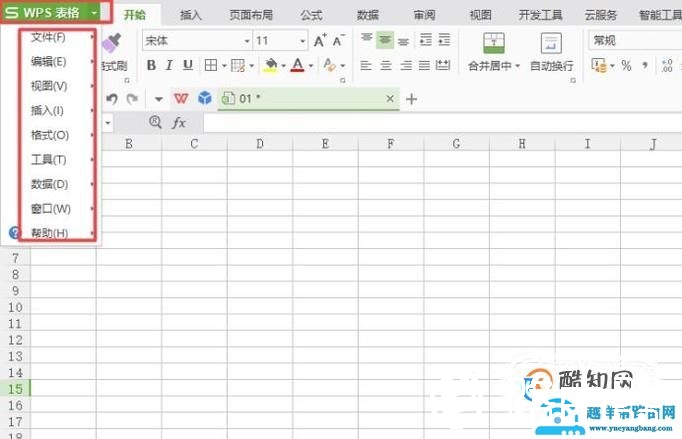Click the fx insert function icon
This screenshot has width=682, height=439.
(179, 123)
